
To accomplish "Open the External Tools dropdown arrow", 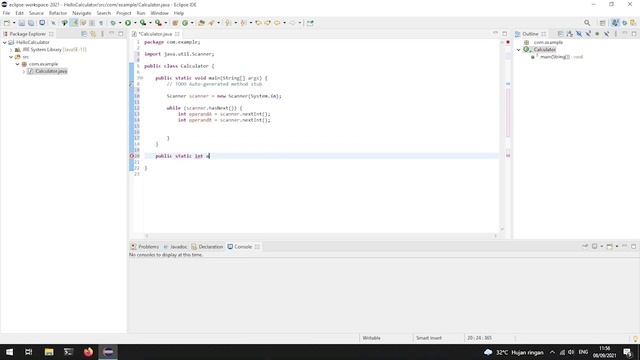I will 165,23.
